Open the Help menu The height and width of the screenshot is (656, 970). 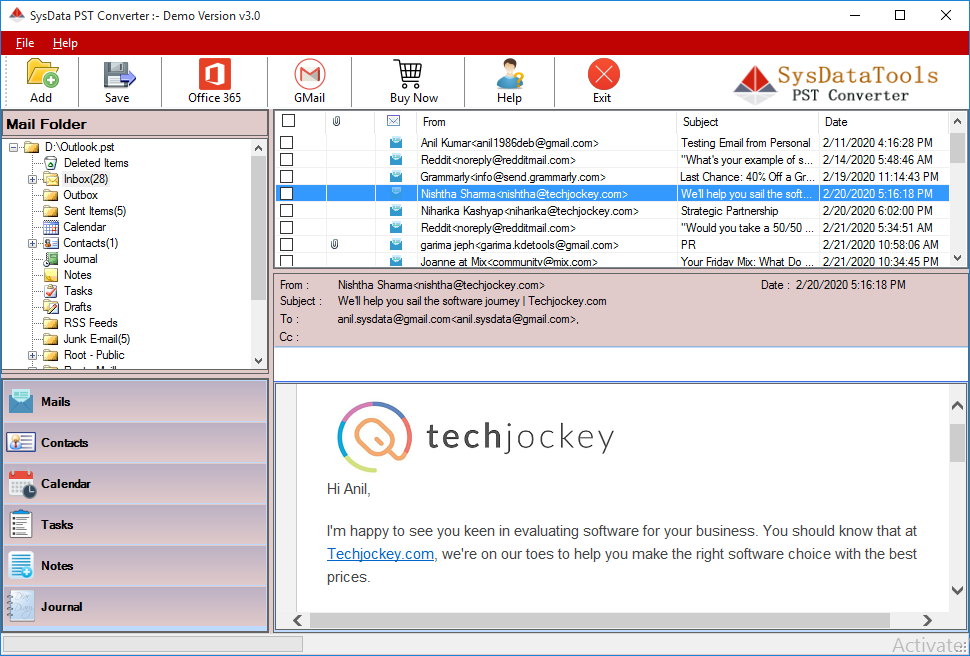tap(65, 43)
